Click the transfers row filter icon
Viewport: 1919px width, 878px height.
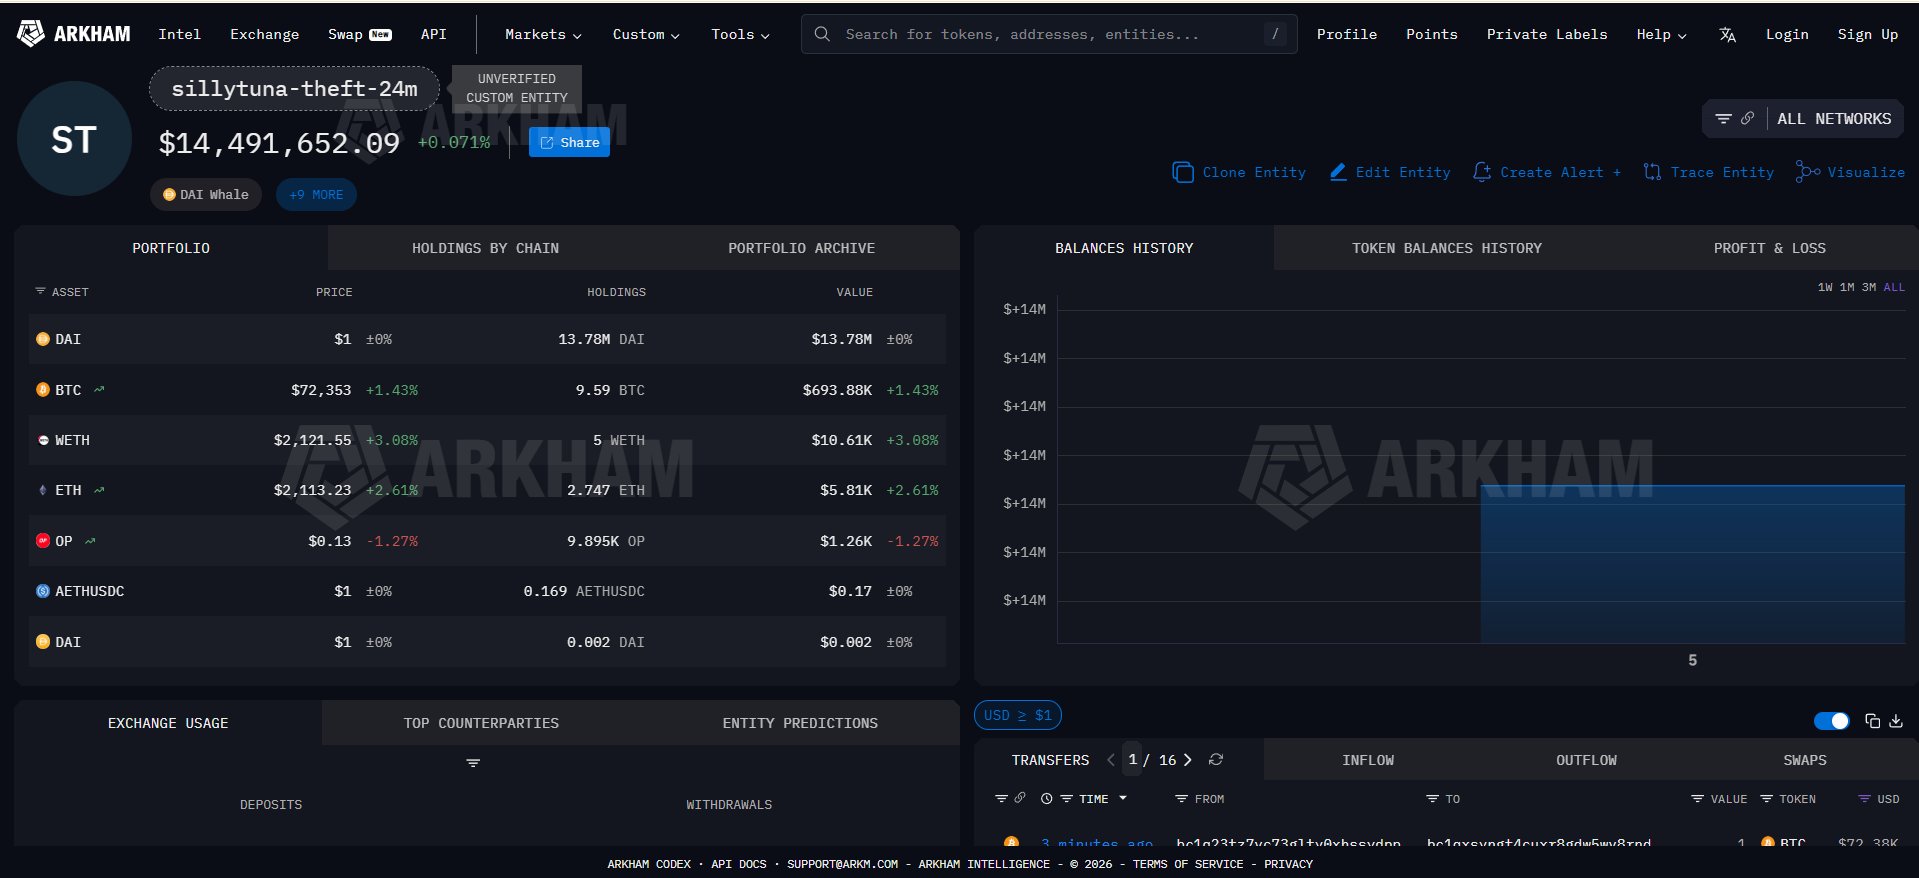point(1001,798)
